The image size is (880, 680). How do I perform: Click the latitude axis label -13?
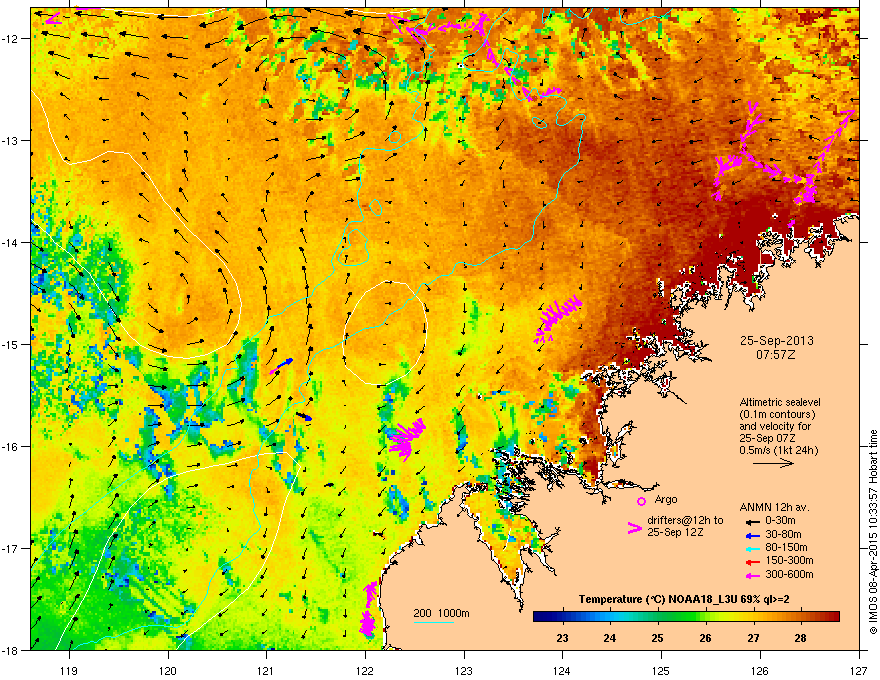(x=11, y=140)
